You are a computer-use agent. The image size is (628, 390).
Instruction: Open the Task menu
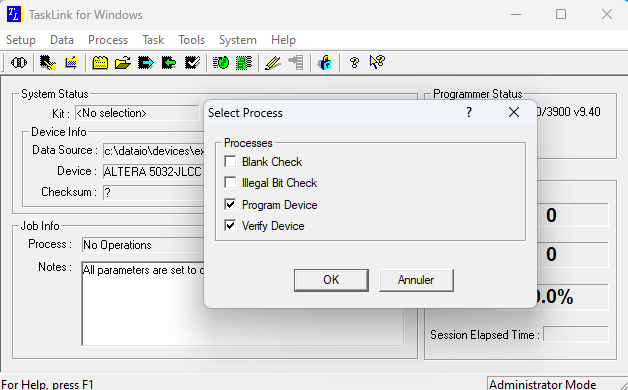[153, 40]
